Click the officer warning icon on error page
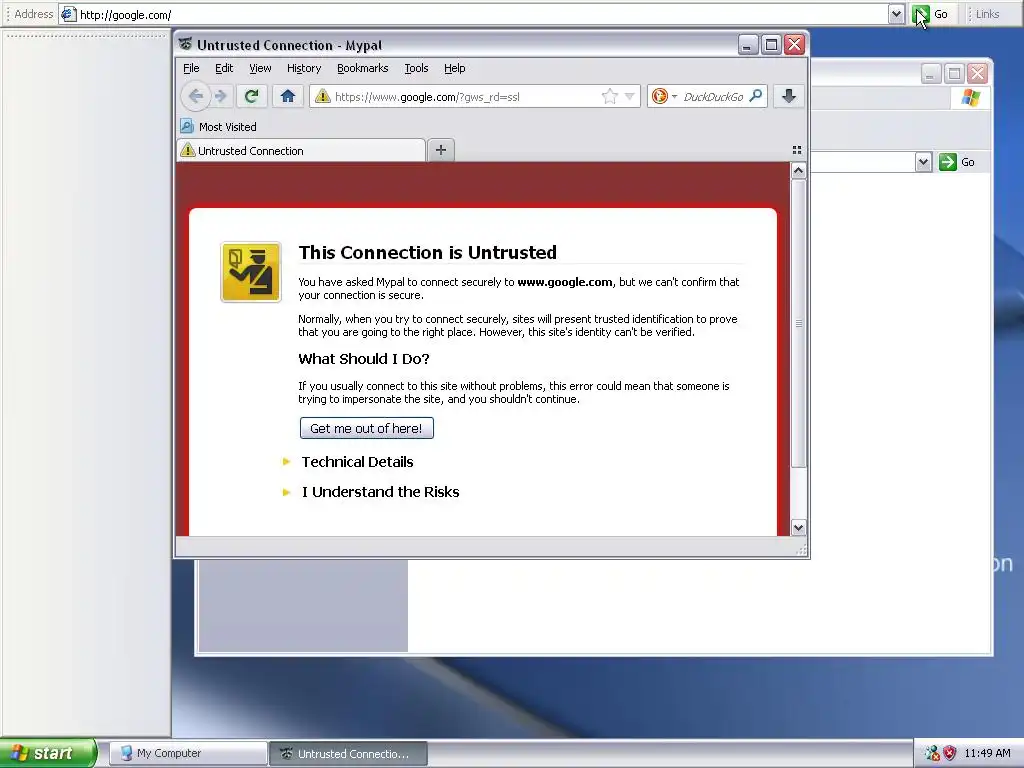The image size is (1024, 768). (251, 272)
